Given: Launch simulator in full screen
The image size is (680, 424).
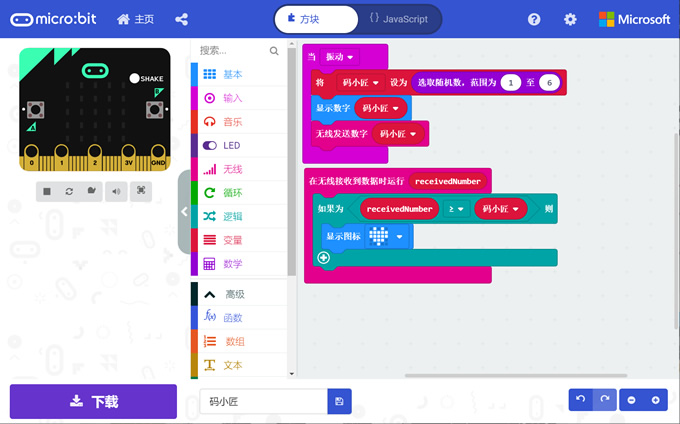Looking at the screenshot, I should pyautogui.click(x=141, y=191).
